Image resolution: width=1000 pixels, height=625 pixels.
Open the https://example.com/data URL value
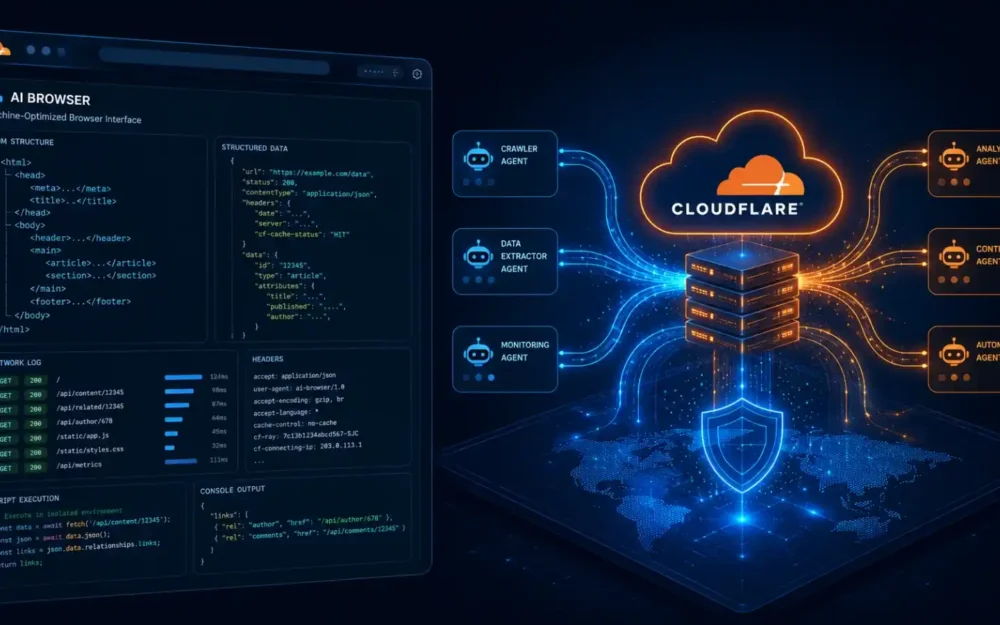tap(321, 173)
